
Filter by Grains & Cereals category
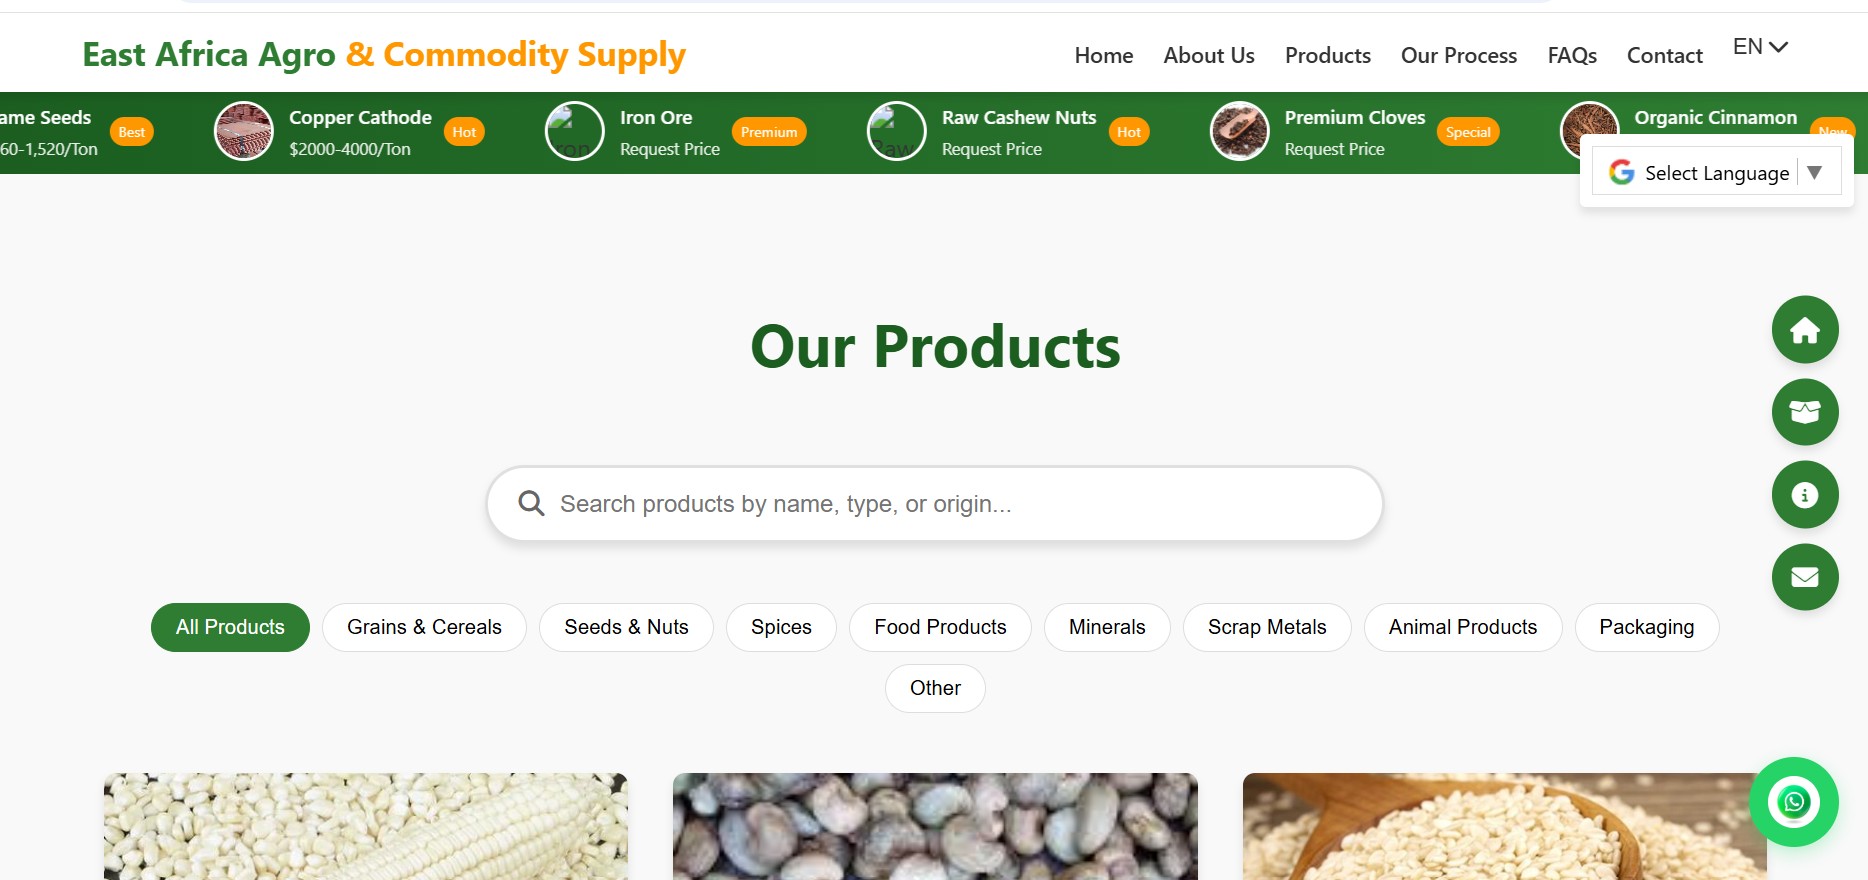point(424,627)
